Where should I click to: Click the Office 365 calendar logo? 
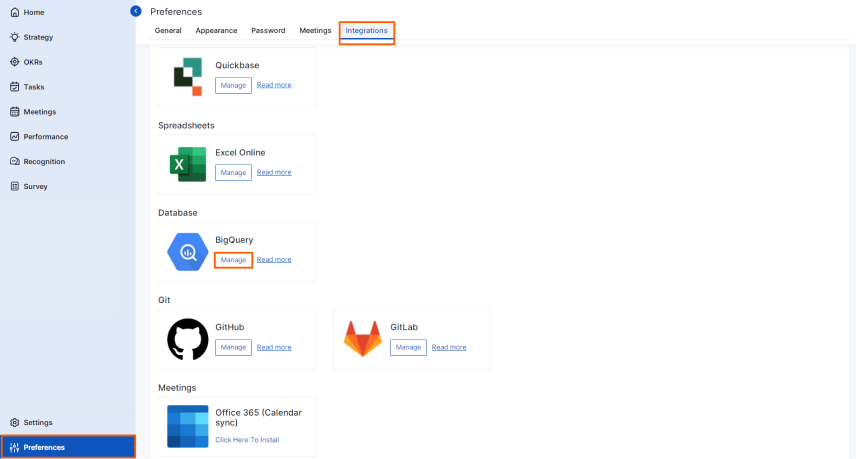[x=188, y=426]
